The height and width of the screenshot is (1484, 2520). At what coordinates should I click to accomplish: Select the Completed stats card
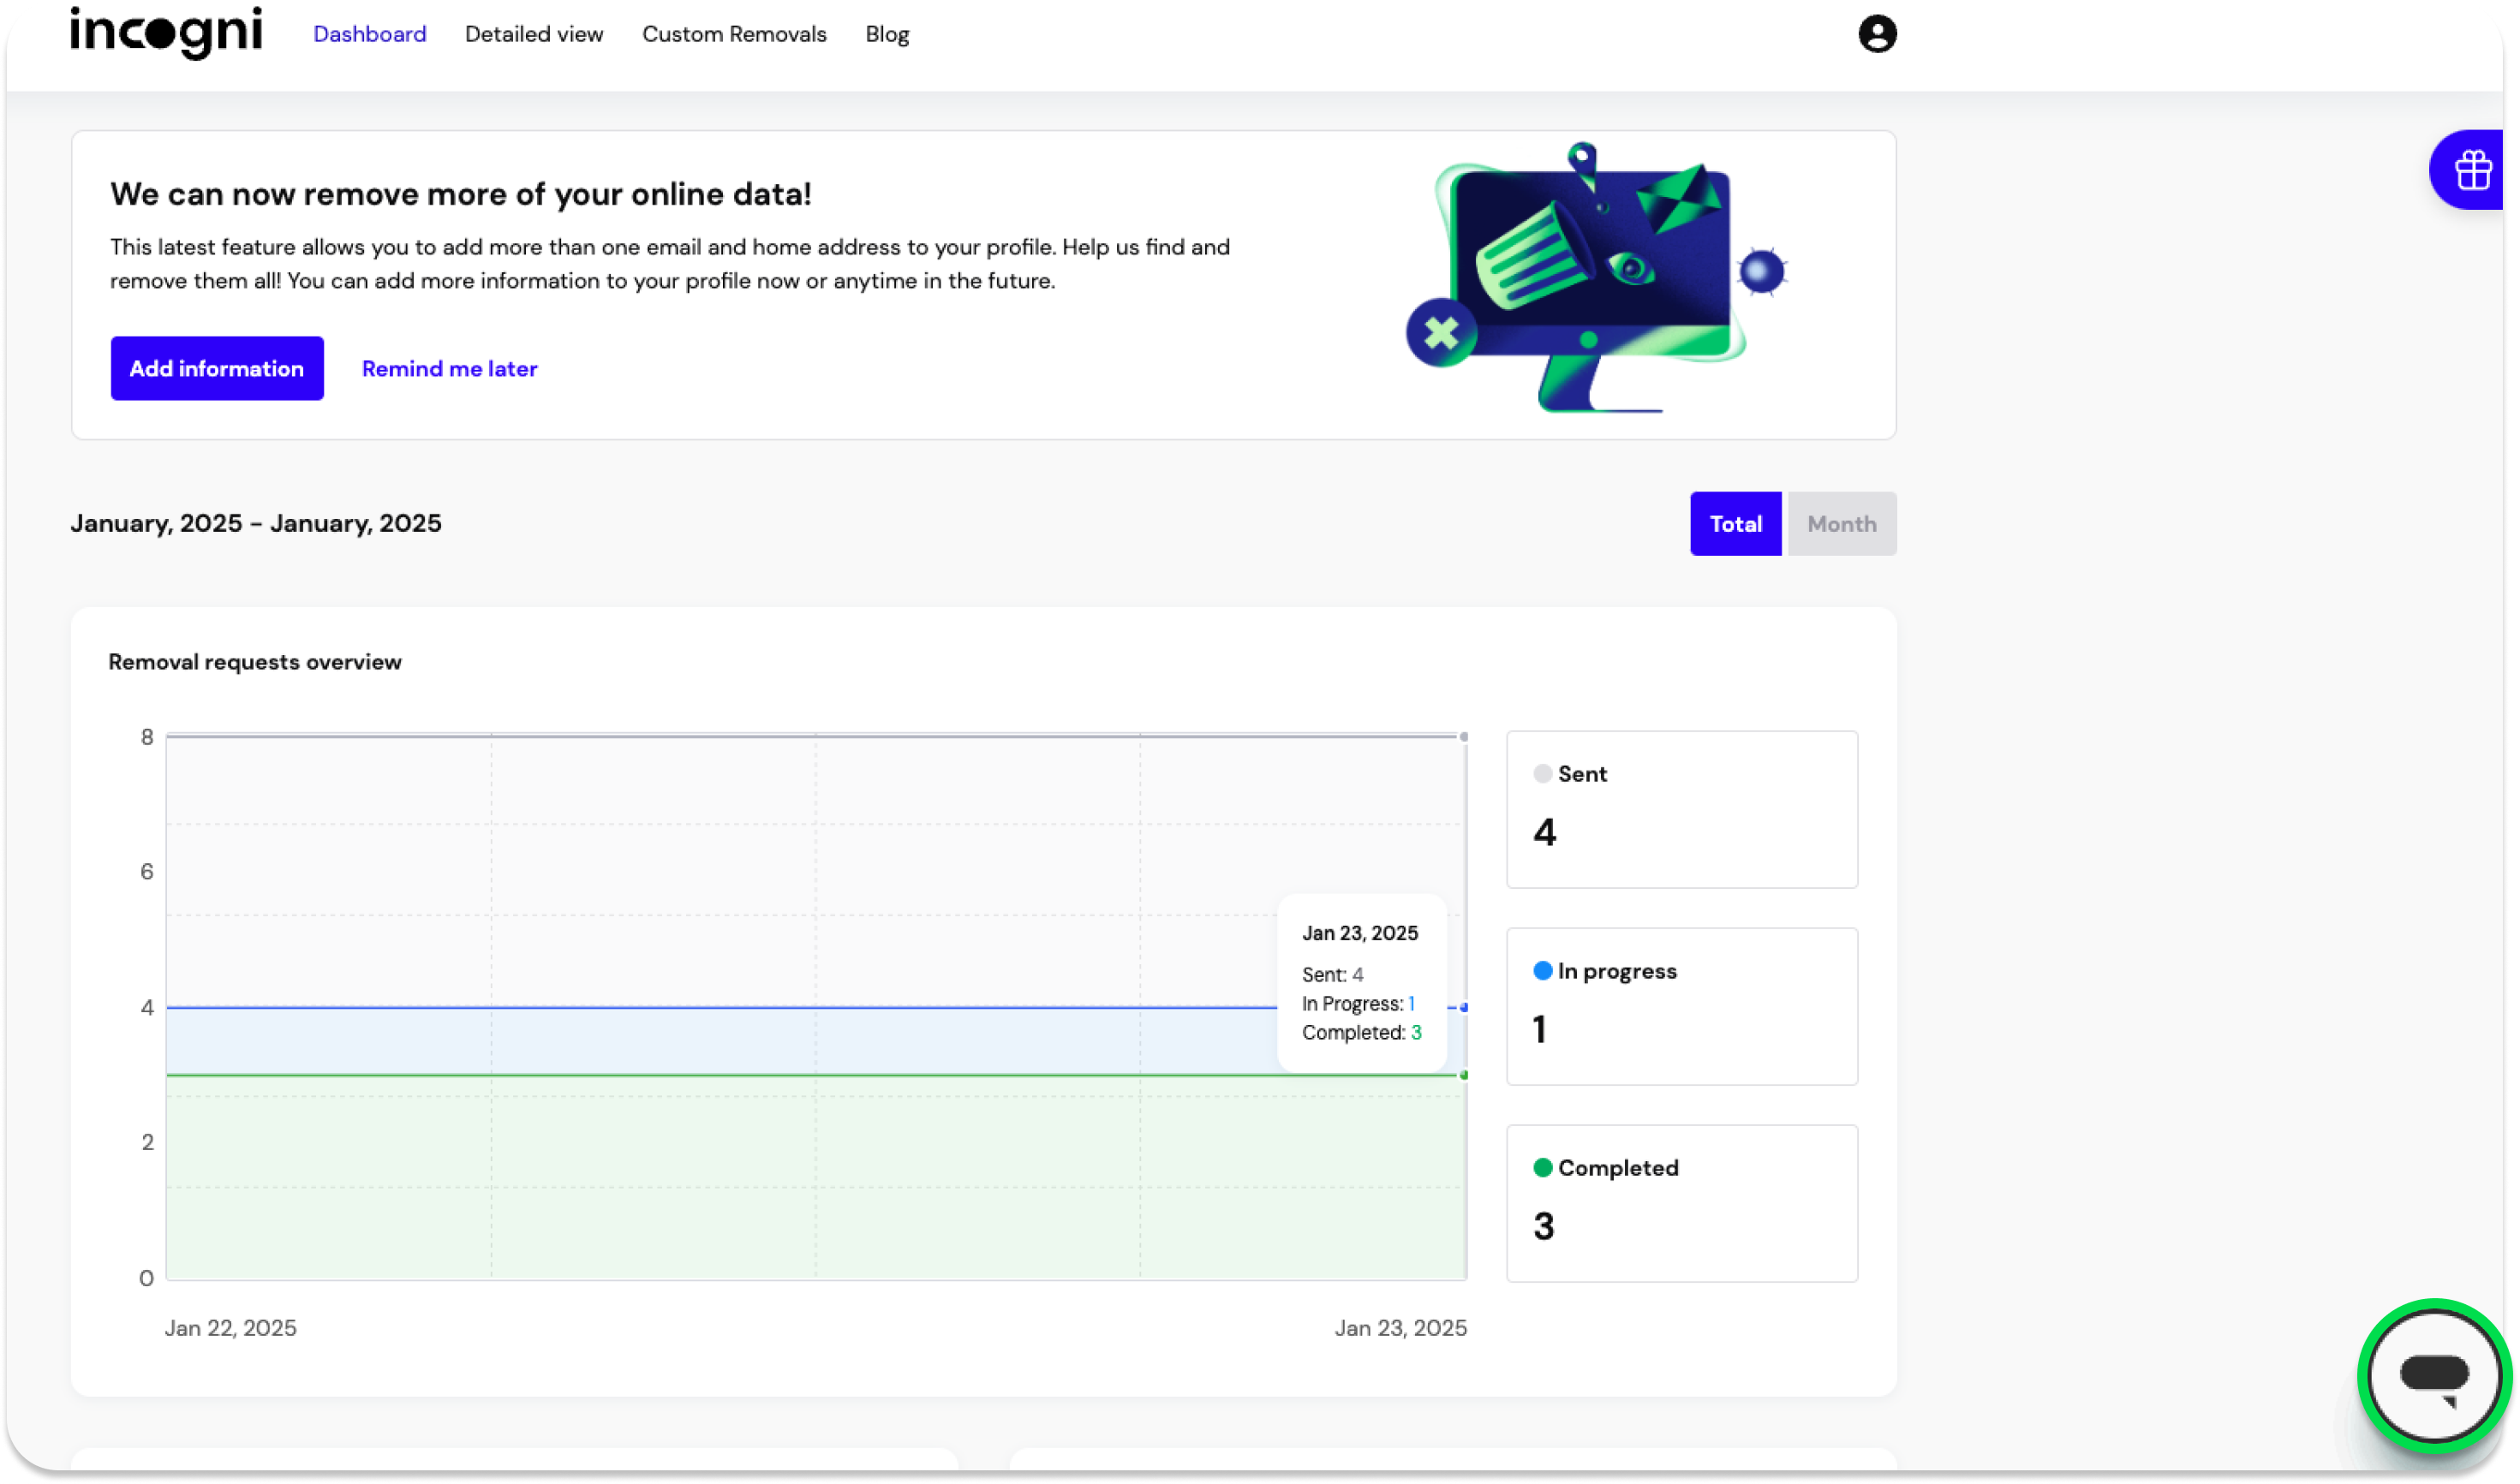coord(1681,1204)
